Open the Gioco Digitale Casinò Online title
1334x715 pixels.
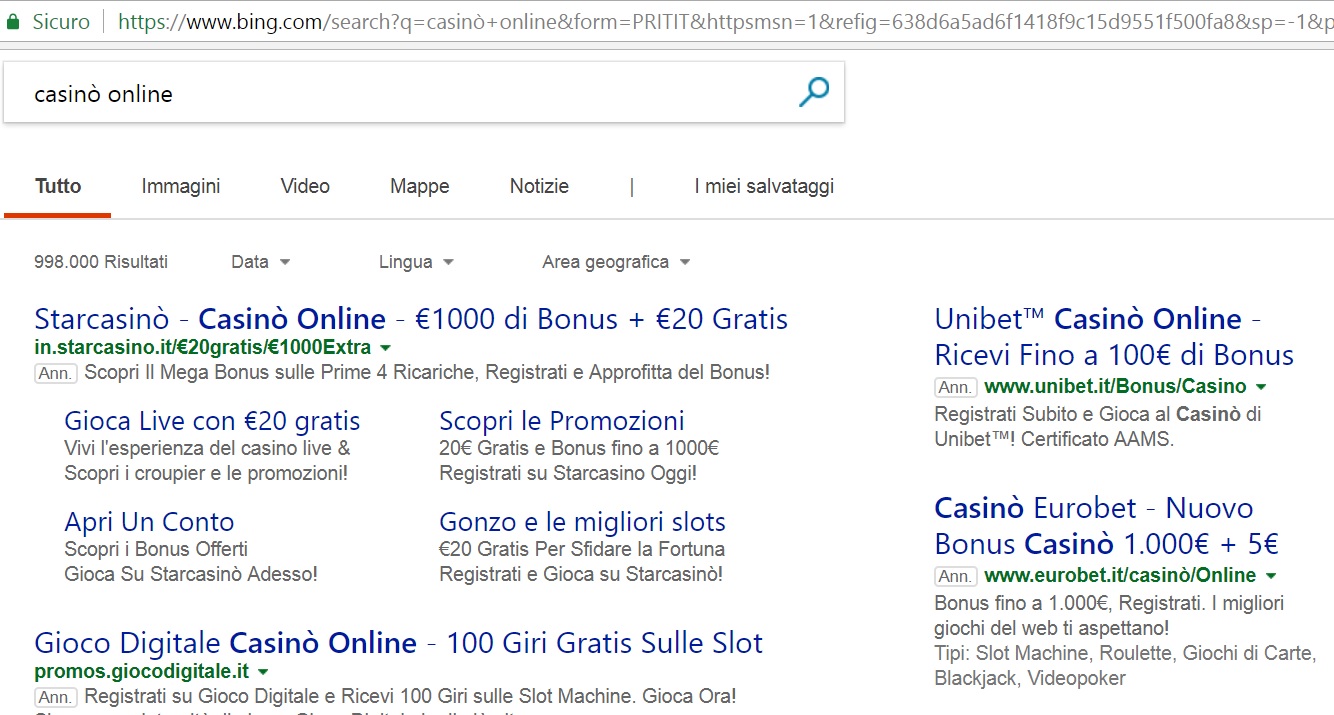pyautogui.click(x=398, y=642)
